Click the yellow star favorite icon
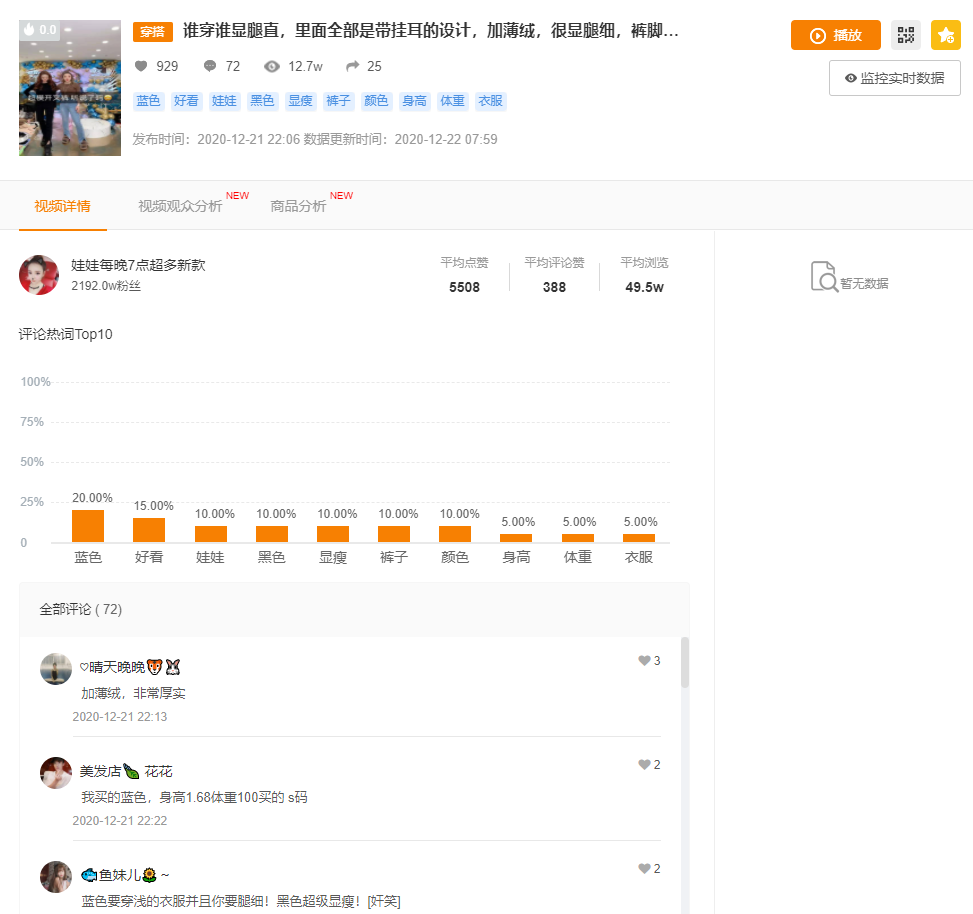The width and height of the screenshot is (973, 914). [x=945, y=35]
